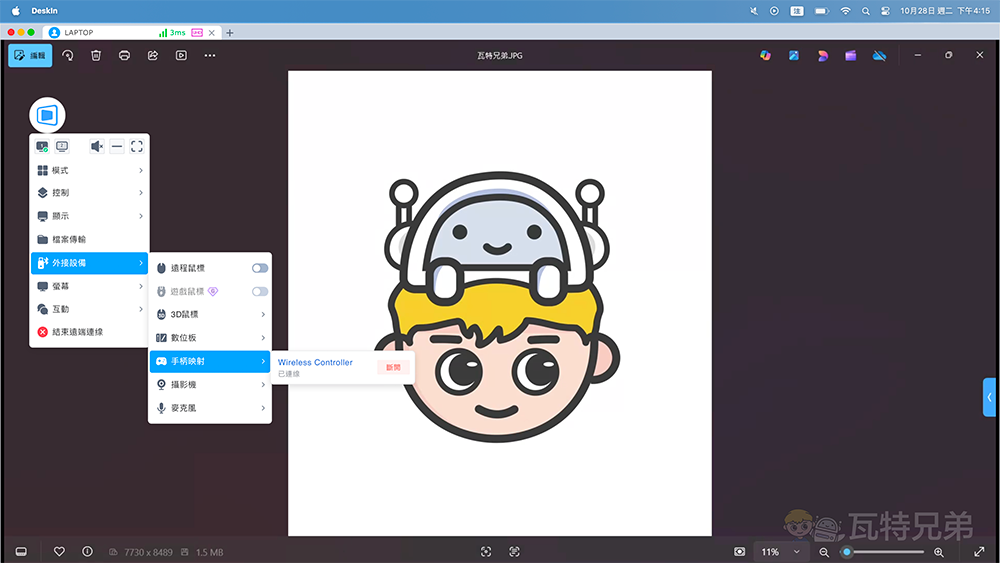Click the print icon in Photos toolbar

click(124, 56)
